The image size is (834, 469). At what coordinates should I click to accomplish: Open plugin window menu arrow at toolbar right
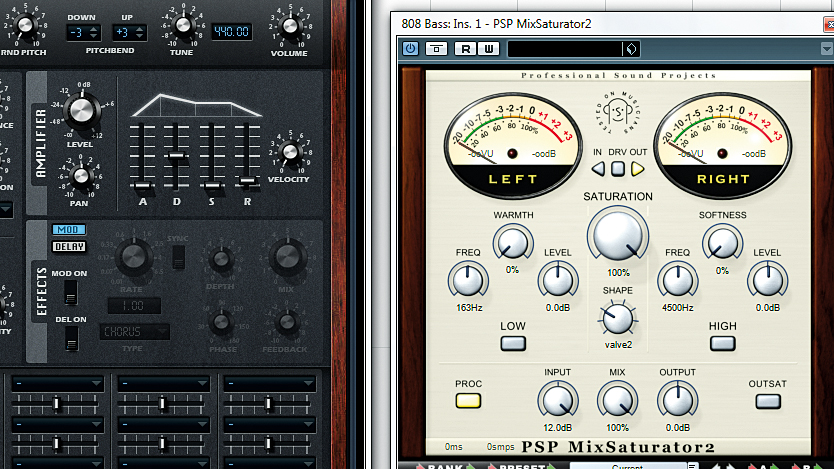coord(826,49)
